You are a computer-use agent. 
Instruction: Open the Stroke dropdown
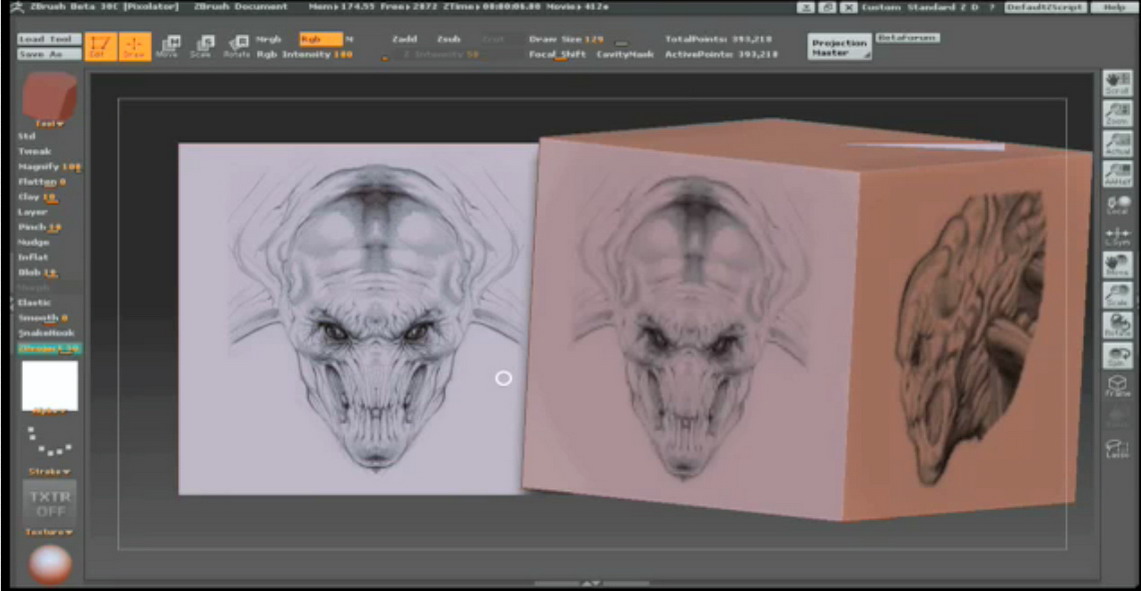pos(49,472)
